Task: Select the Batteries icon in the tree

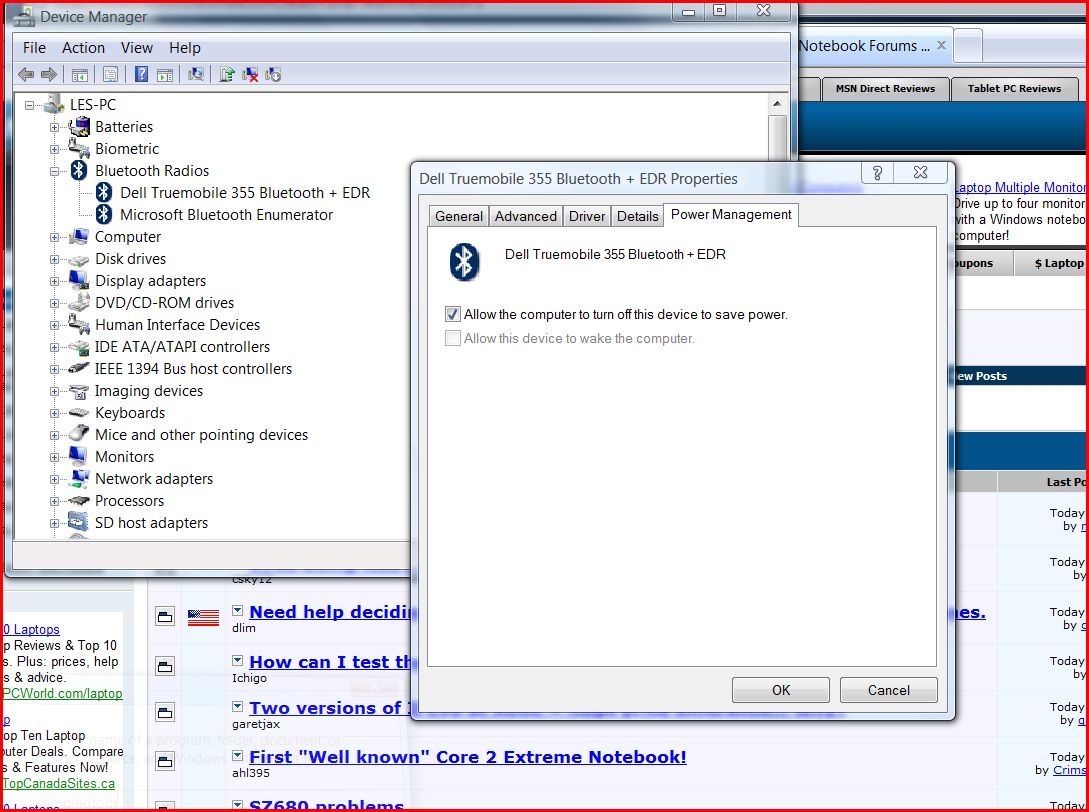Action: coord(79,126)
